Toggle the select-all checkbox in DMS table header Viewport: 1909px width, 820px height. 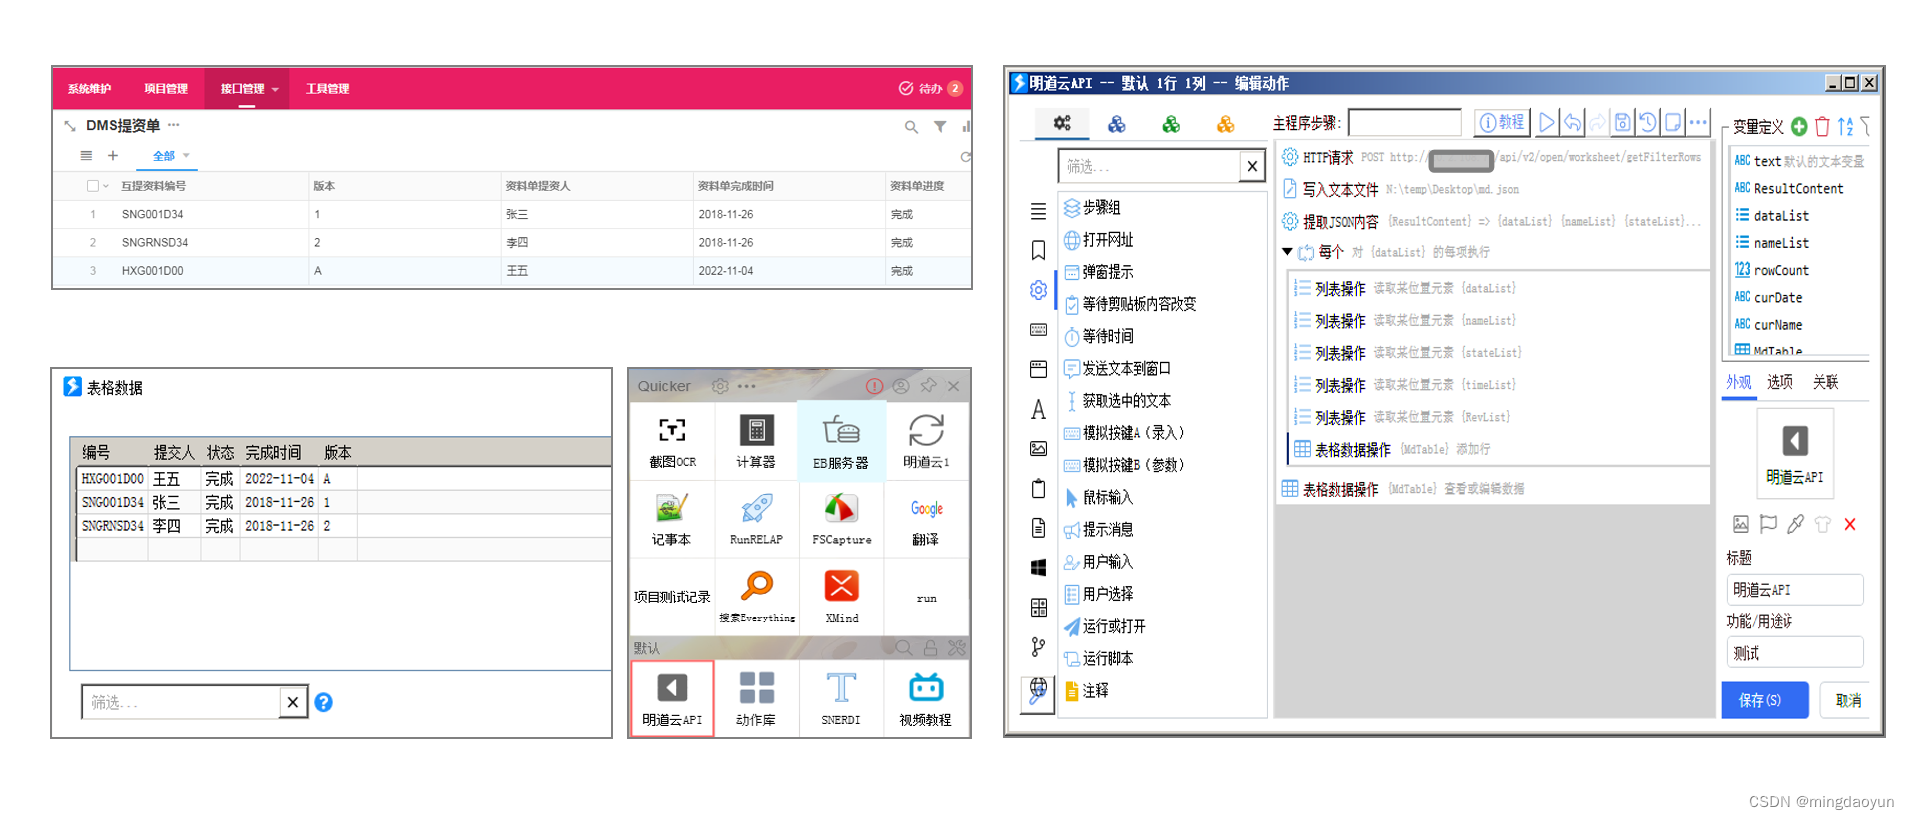[x=93, y=186]
